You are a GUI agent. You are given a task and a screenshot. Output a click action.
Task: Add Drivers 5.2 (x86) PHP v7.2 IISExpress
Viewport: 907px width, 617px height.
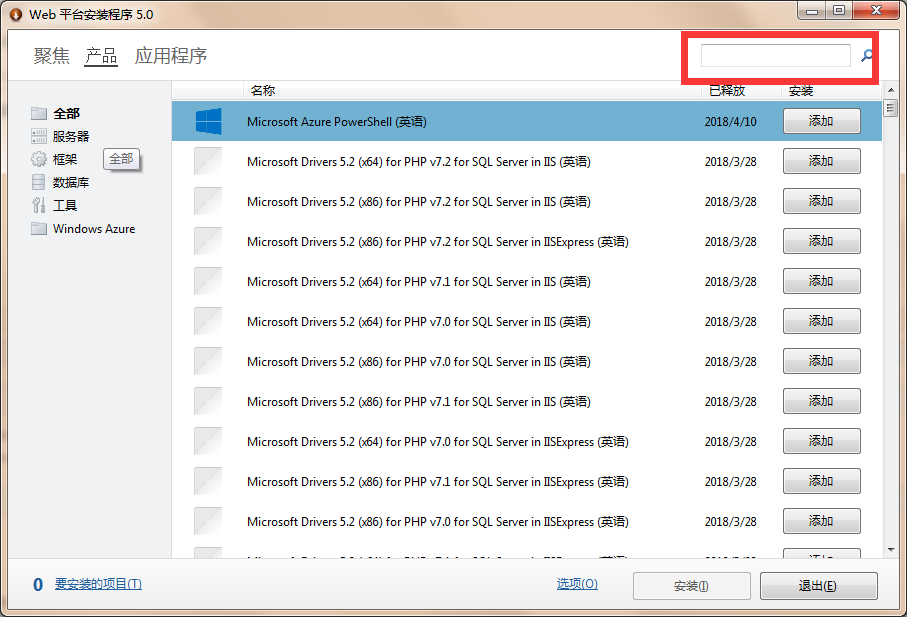[821, 241]
